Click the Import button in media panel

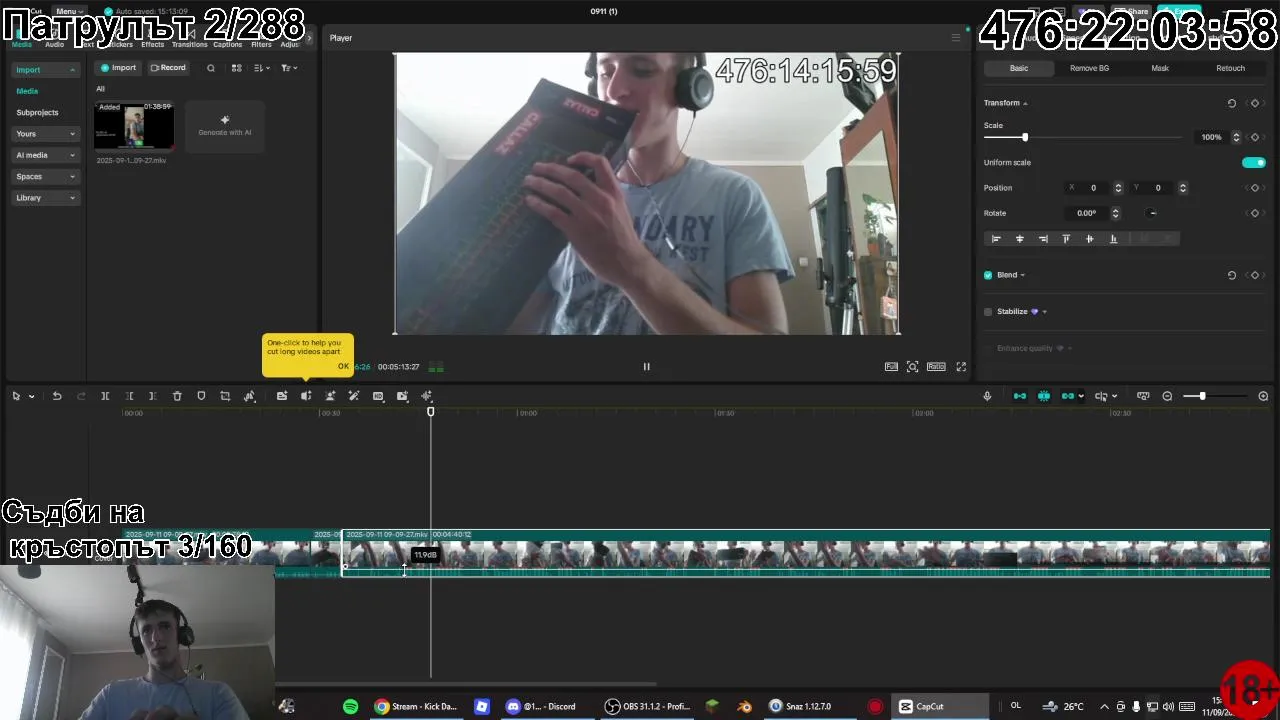pos(118,68)
